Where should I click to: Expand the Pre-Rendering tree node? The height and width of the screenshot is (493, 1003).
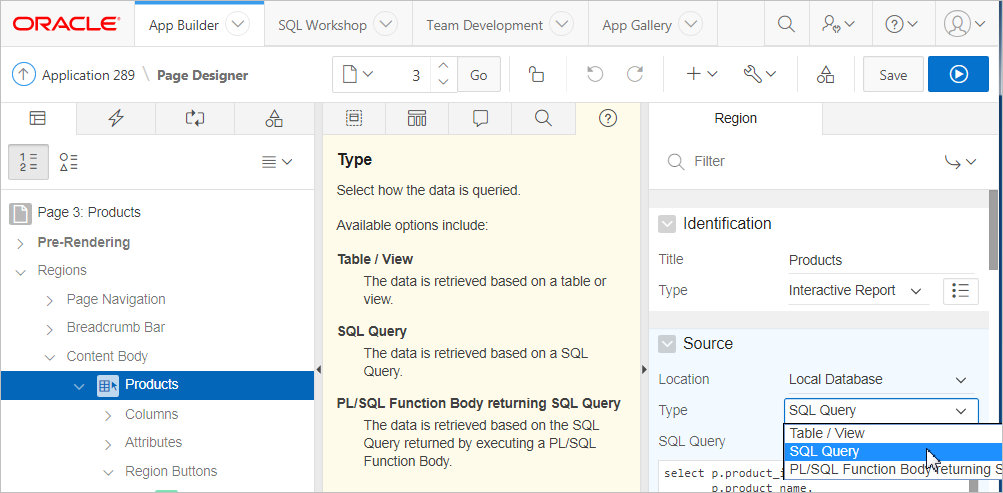pyautogui.click(x=20, y=243)
